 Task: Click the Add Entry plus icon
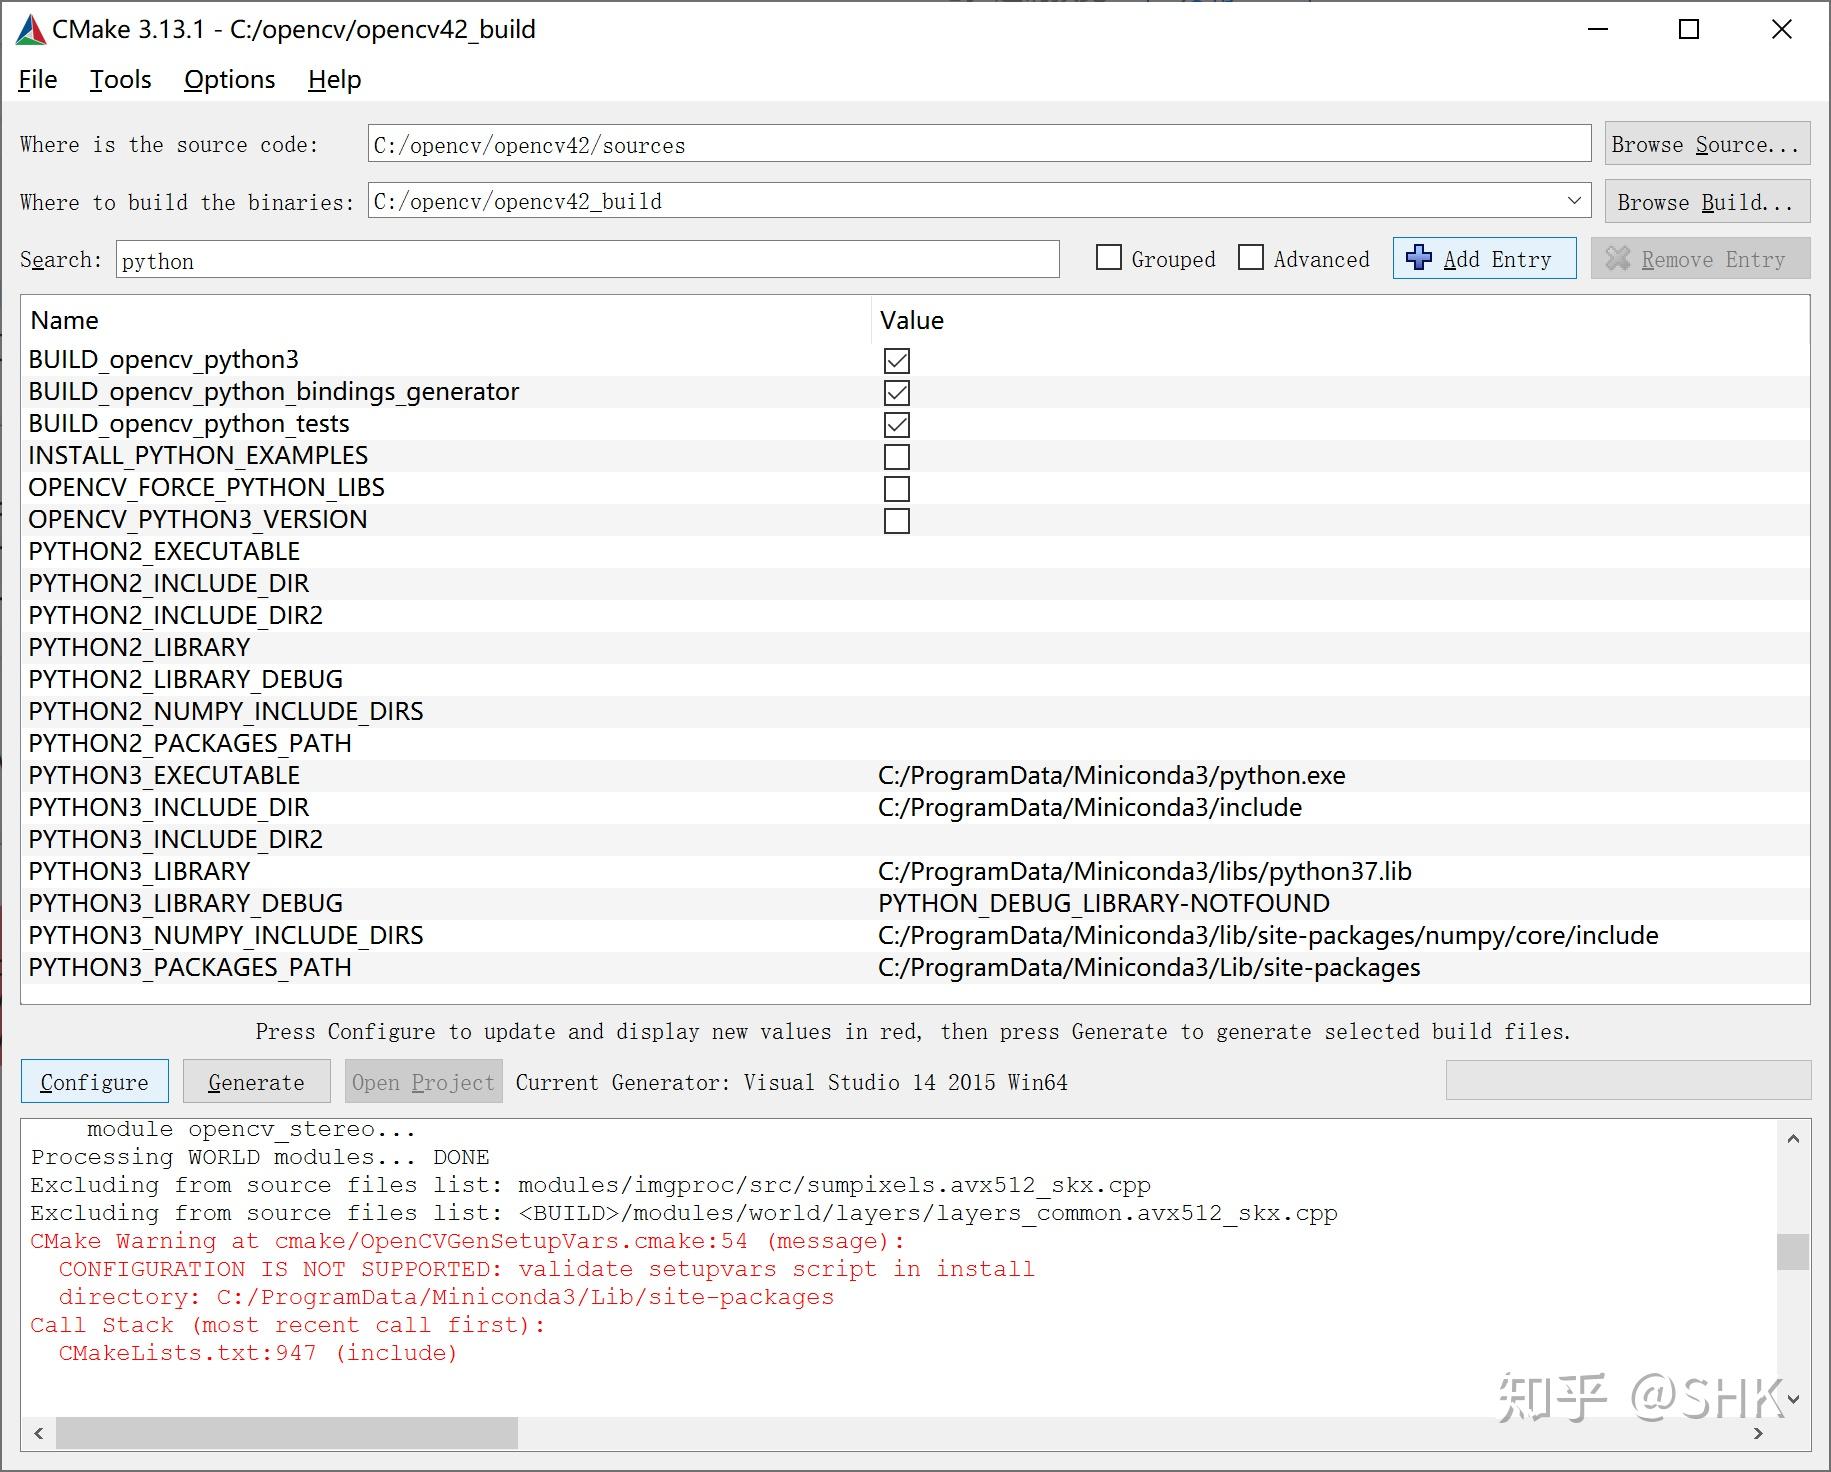1419,258
